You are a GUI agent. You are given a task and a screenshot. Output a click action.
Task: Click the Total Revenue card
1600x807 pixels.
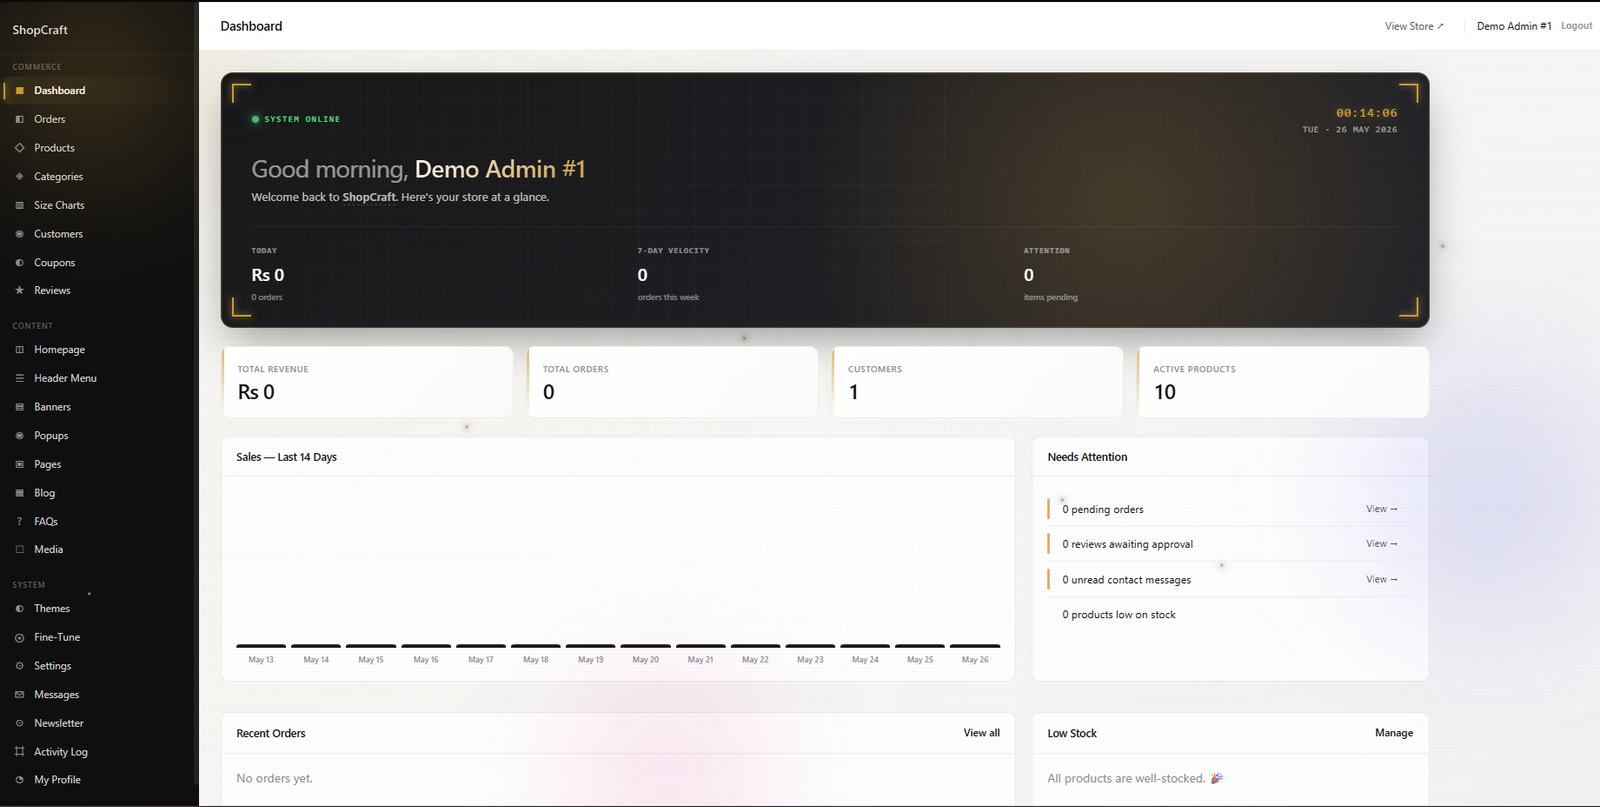(x=367, y=382)
